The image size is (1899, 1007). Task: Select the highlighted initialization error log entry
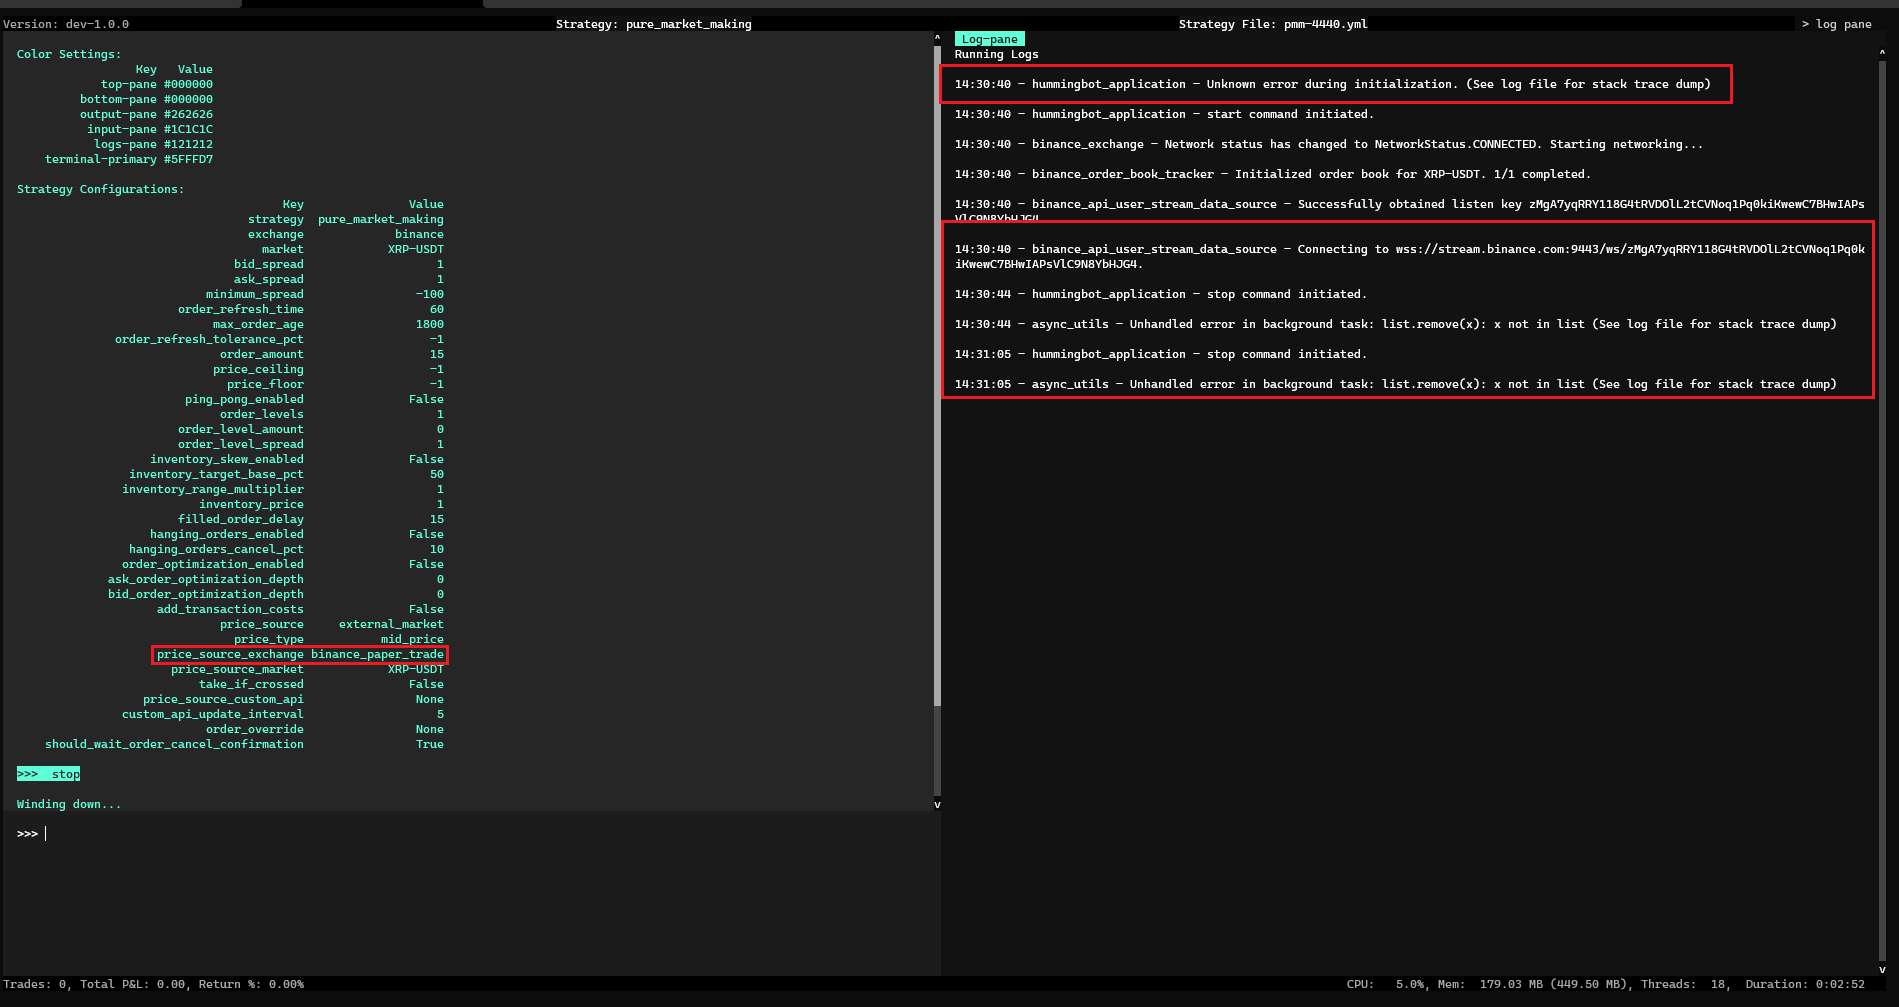click(x=1334, y=84)
